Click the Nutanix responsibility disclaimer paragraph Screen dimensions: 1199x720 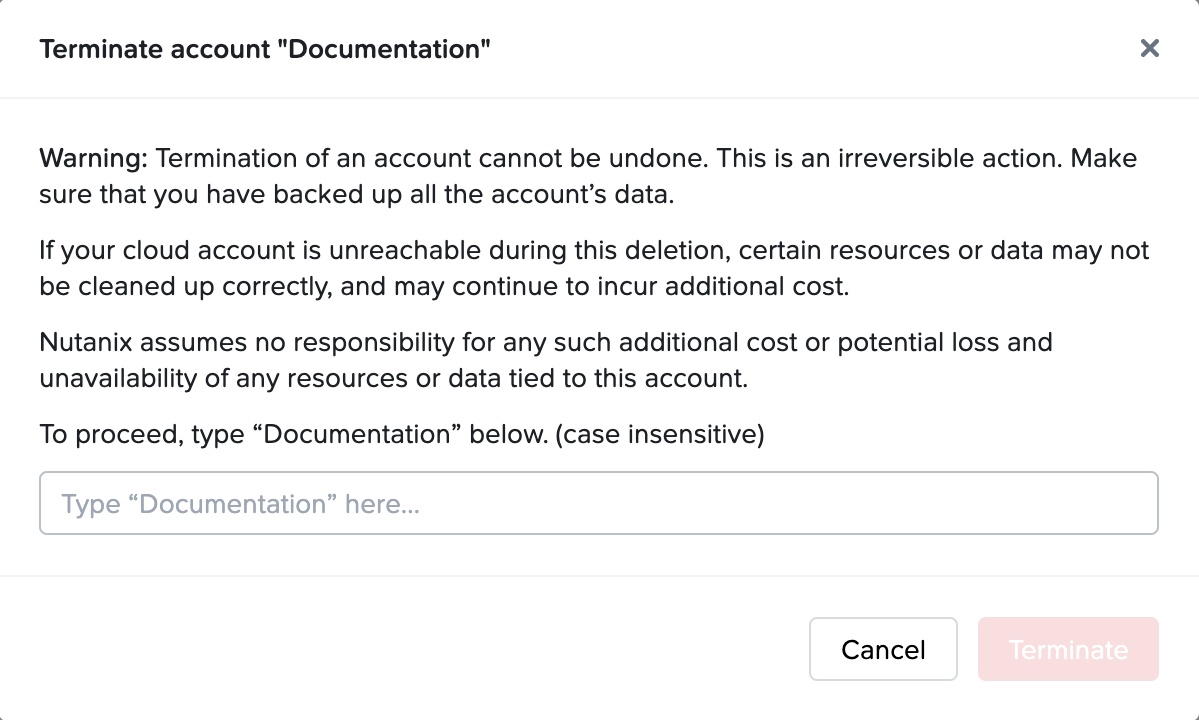point(545,360)
